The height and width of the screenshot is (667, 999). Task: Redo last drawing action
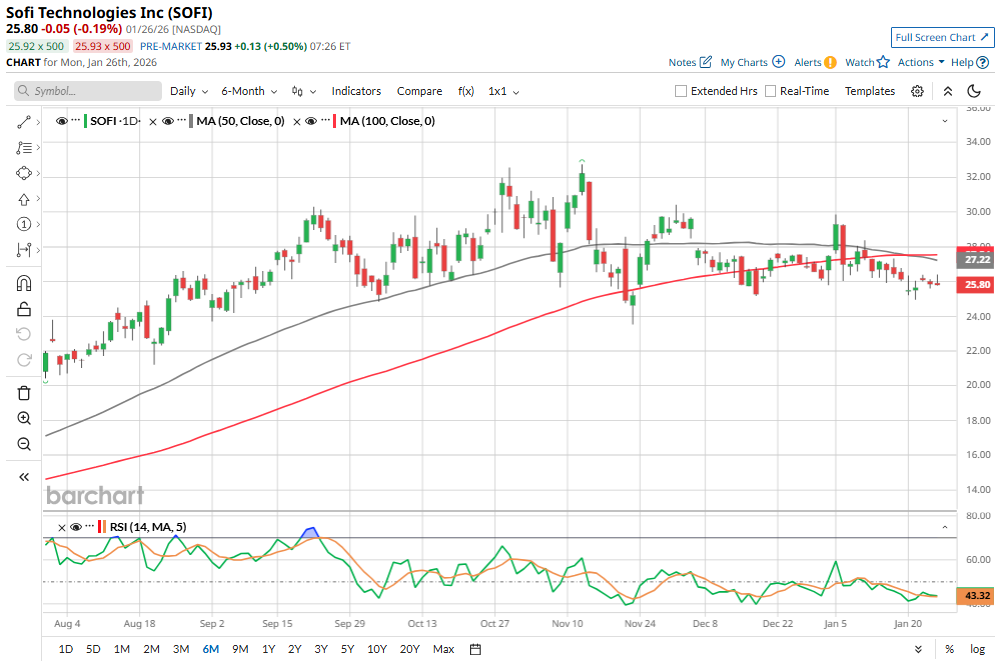point(24,360)
